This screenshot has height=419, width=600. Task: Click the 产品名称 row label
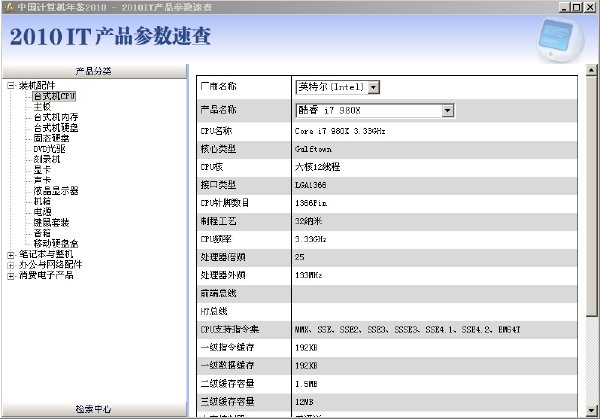coord(218,110)
